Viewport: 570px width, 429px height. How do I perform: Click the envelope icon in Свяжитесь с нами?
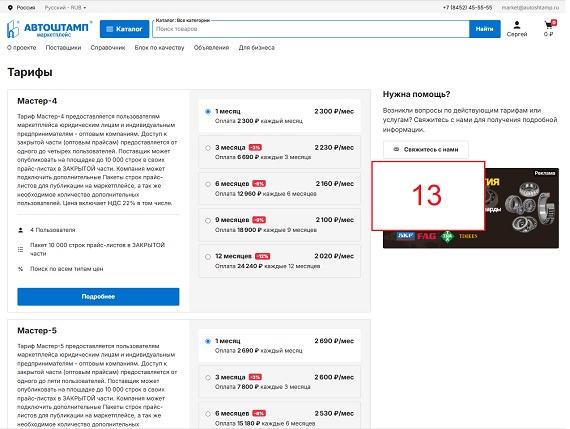[397, 149]
